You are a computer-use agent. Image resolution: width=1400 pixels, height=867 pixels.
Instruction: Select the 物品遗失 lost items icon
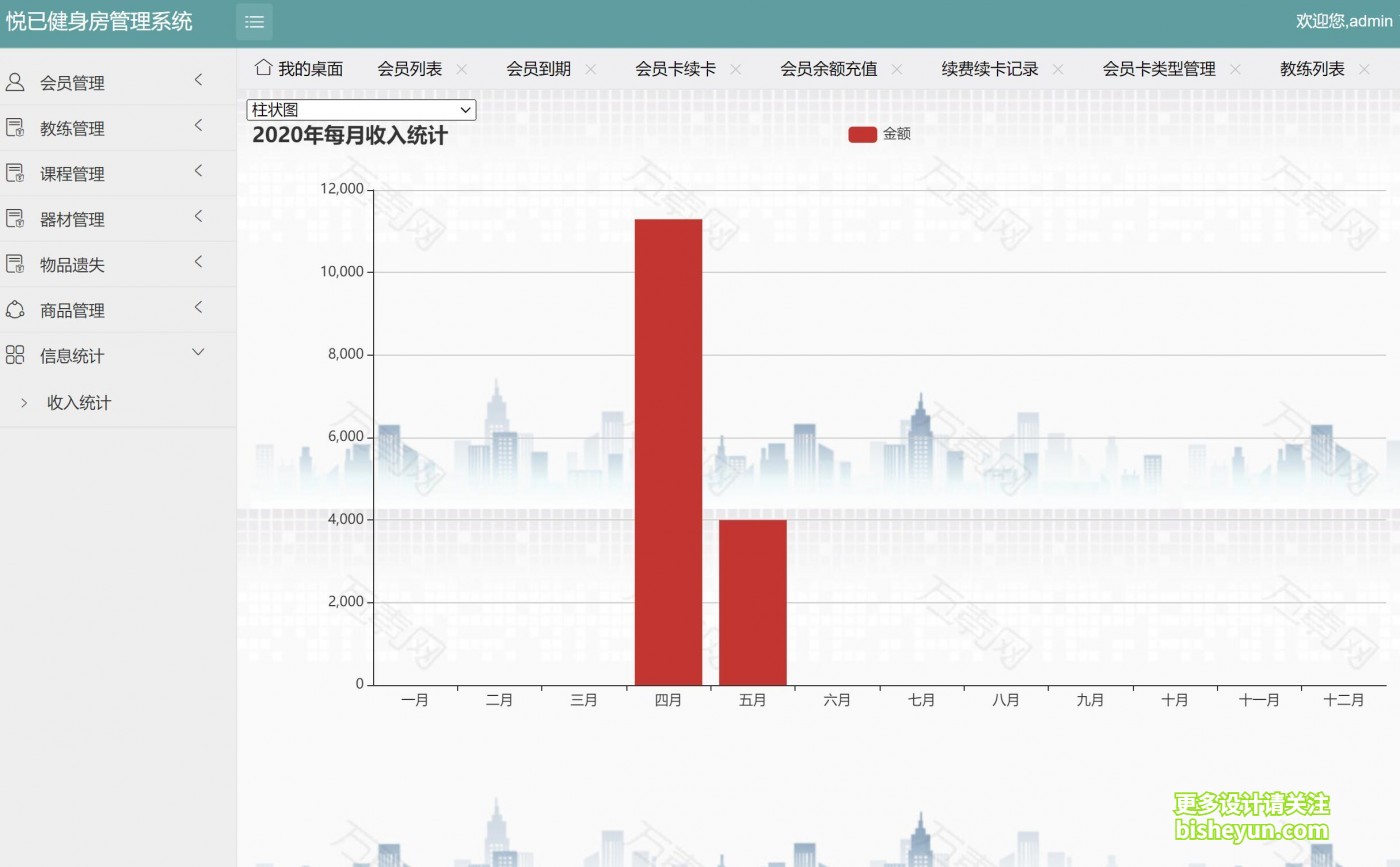[14, 263]
